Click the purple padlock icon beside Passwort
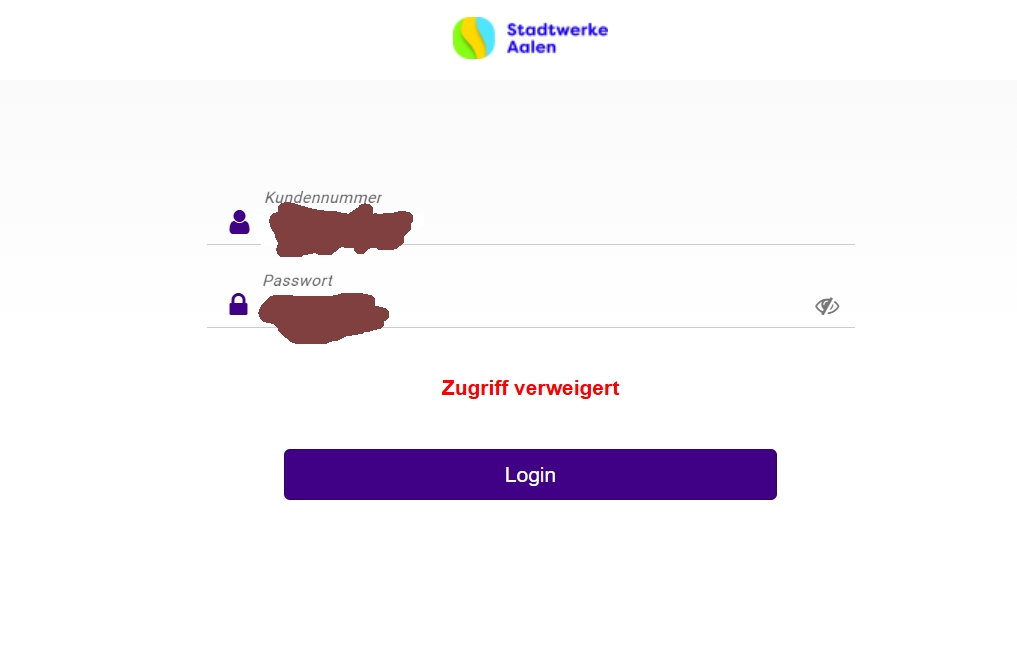 [x=239, y=304]
